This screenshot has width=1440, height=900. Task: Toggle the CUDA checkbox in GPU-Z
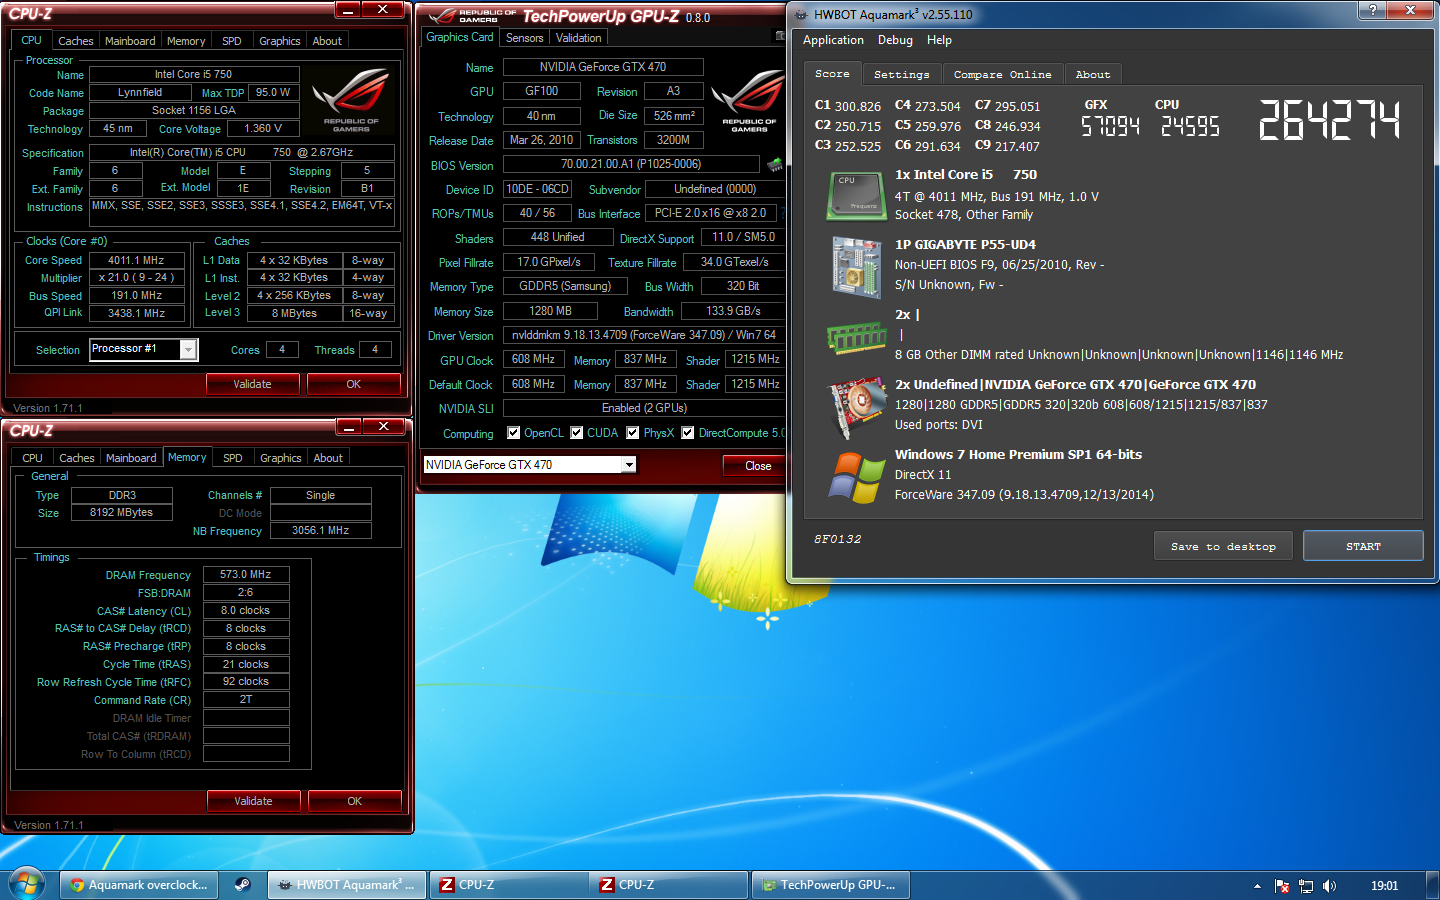[x=576, y=433]
